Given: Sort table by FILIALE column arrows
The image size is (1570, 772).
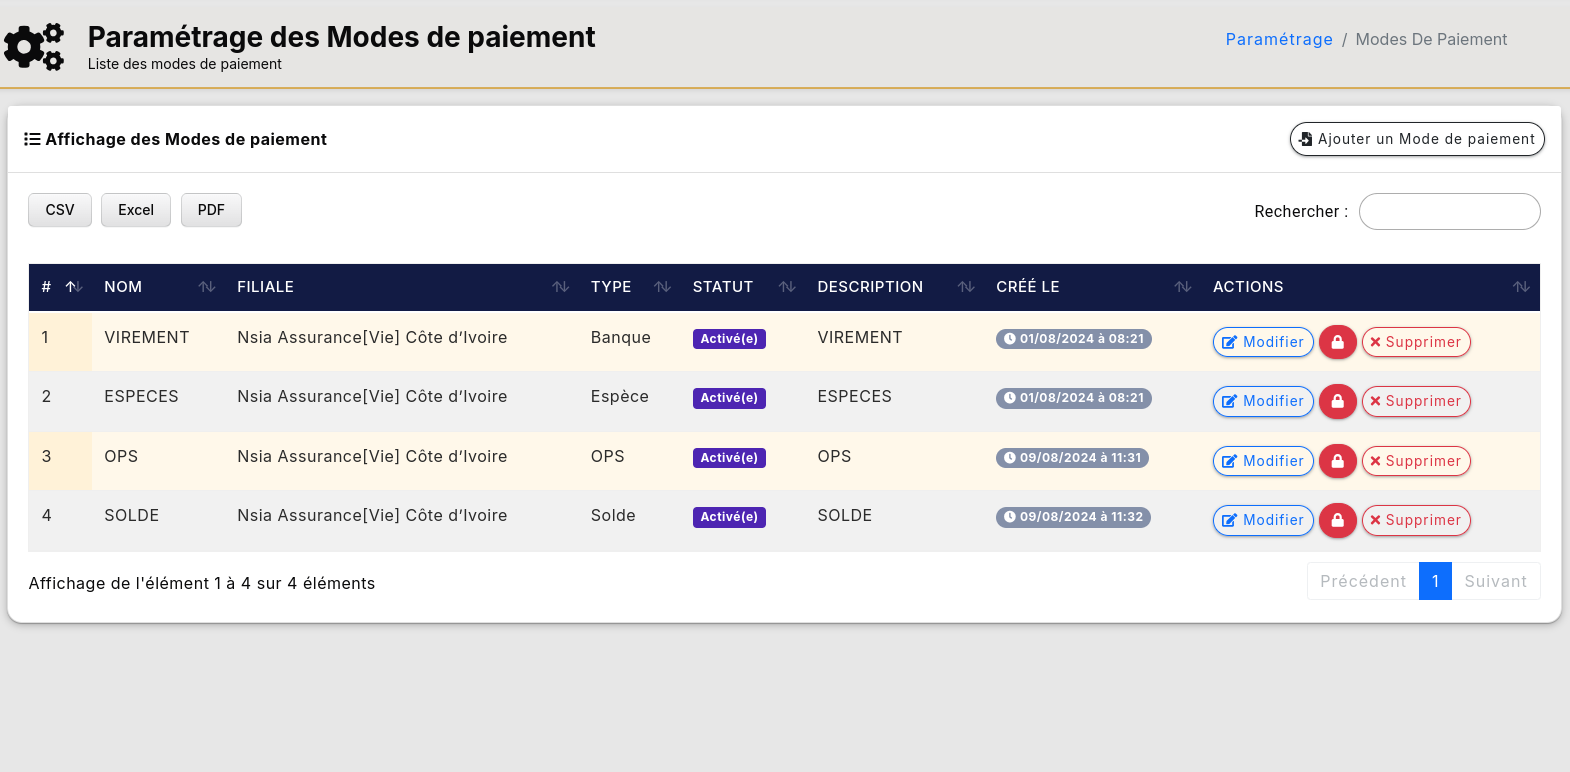Looking at the screenshot, I should 560,287.
